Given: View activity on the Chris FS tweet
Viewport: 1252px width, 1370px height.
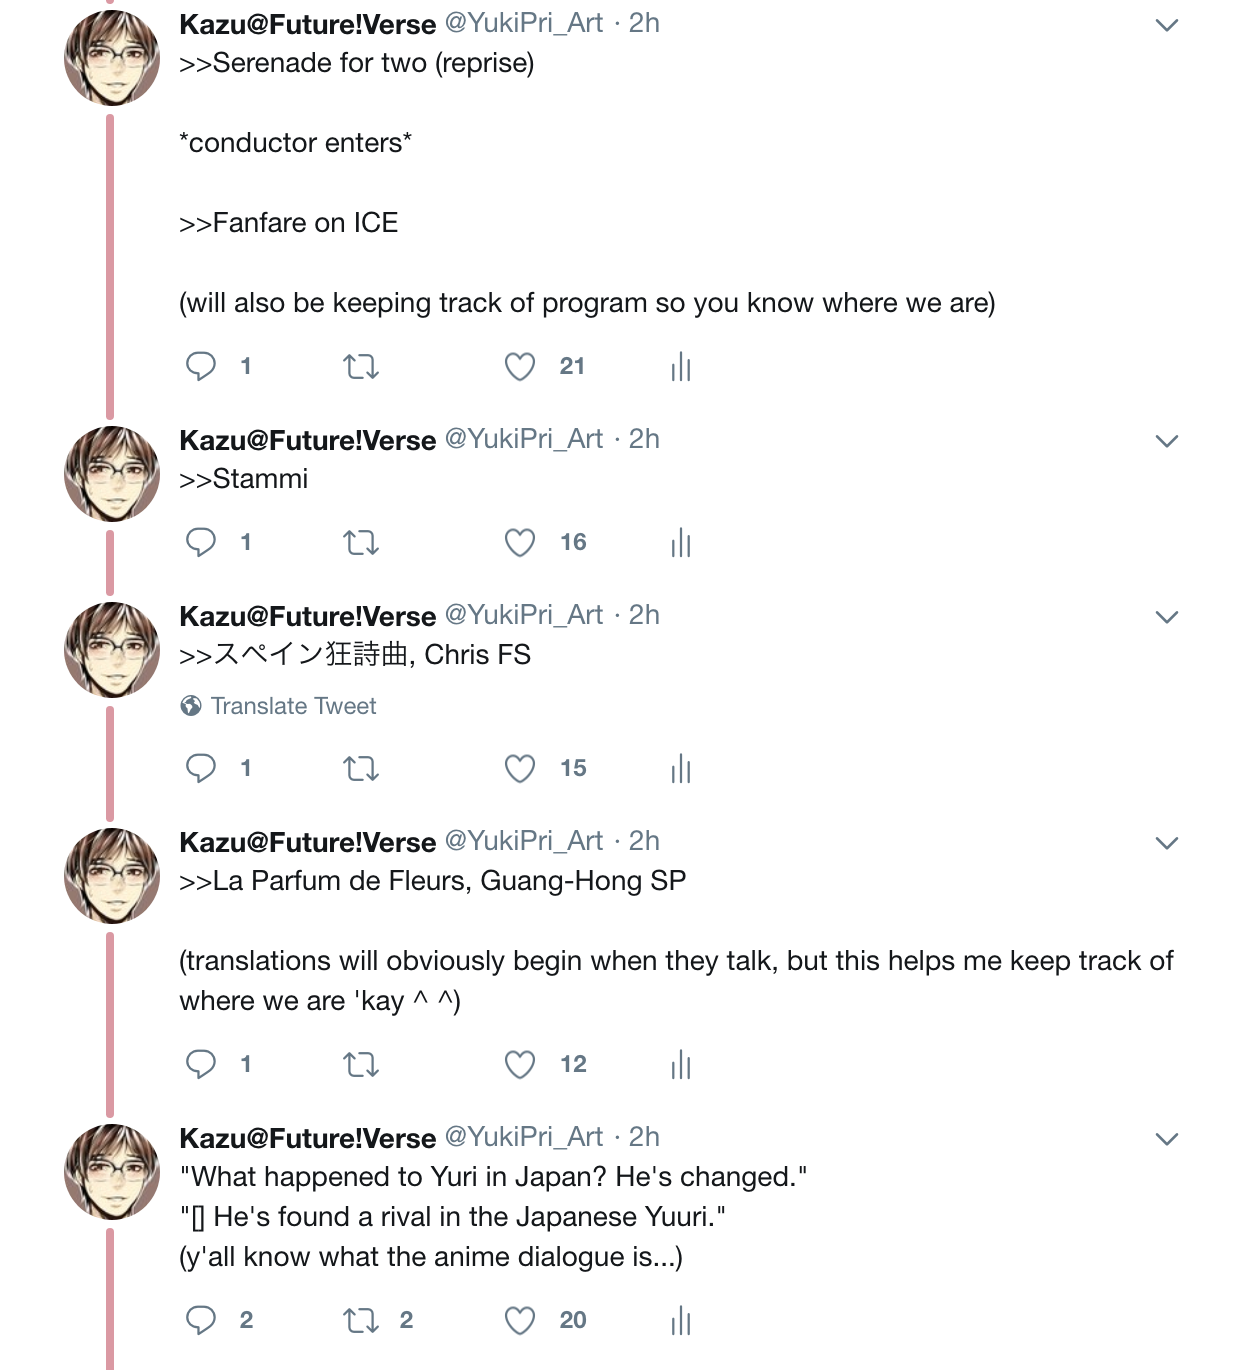Looking at the screenshot, I should tap(681, 769).
